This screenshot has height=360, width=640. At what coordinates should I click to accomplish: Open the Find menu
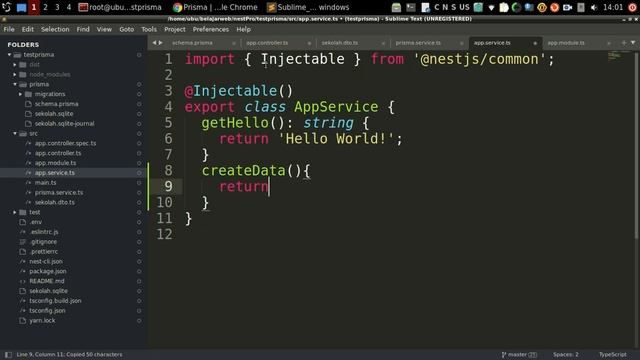pos(83,29)
